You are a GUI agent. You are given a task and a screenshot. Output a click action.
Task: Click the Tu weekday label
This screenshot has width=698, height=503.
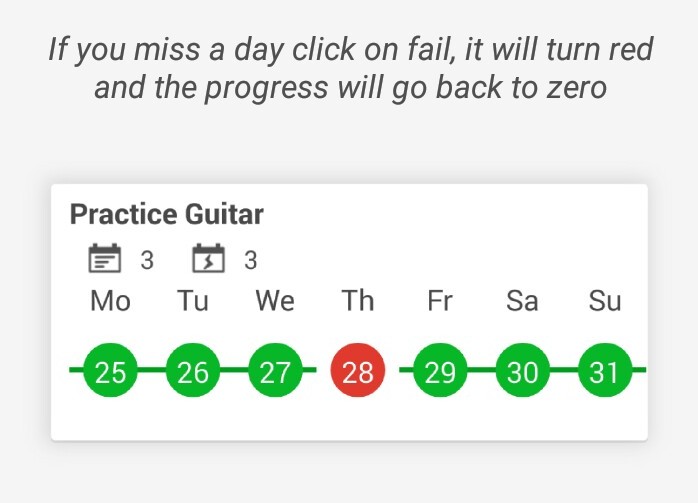pyautogui.click(x=193, y=301)
